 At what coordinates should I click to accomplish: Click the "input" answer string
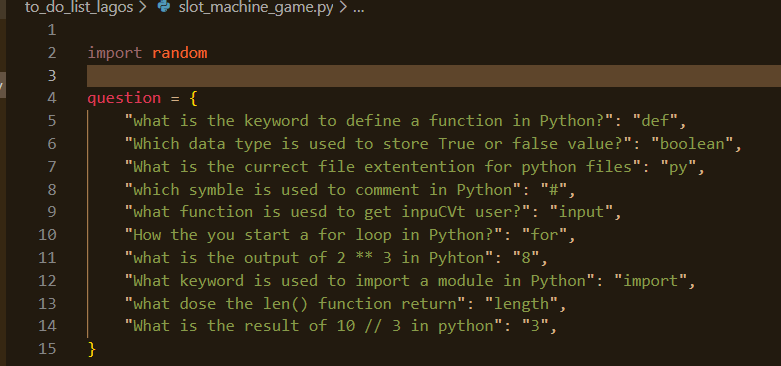(x=580, y=212)
